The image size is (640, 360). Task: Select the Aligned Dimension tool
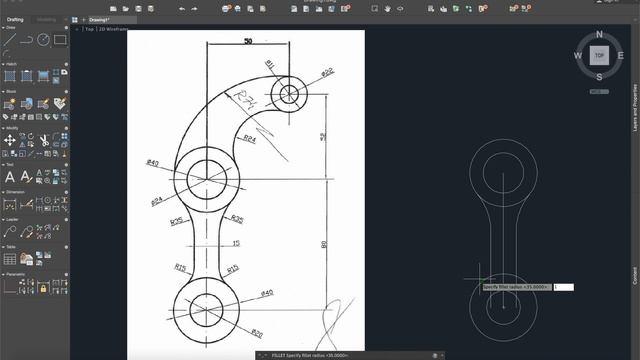(x=27, y=204)
